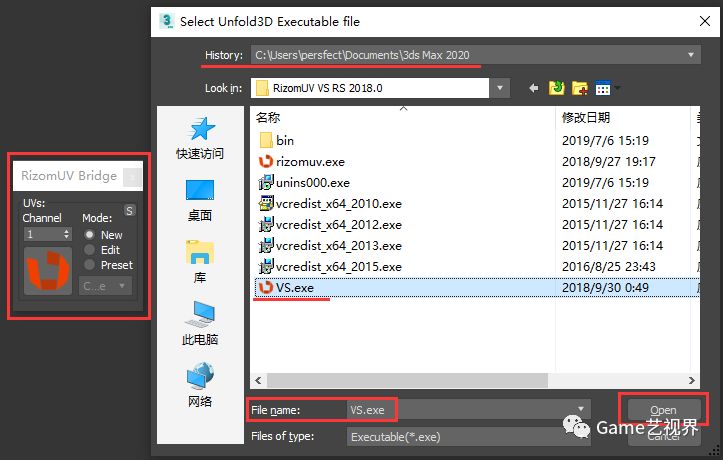Open 此电脑 This PC location
The image size is (723, 460).
tap(200, 323)
